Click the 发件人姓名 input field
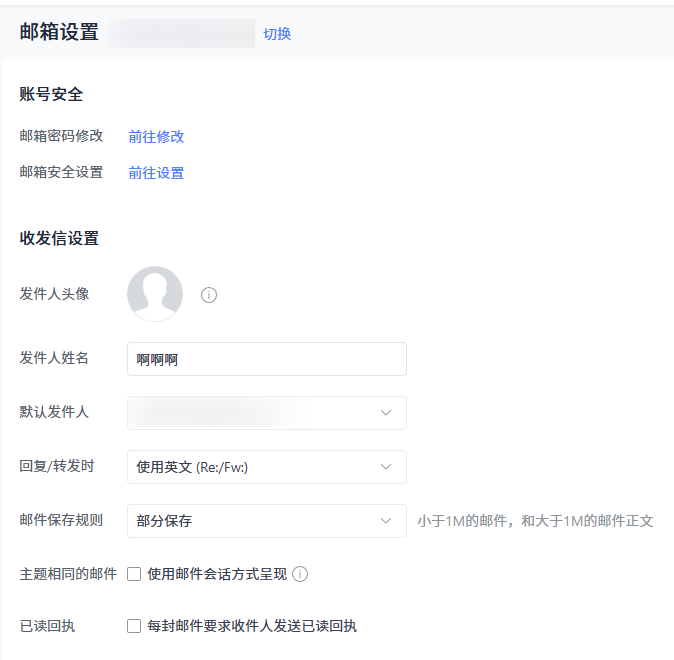The image size is (674, 660). 267,359
